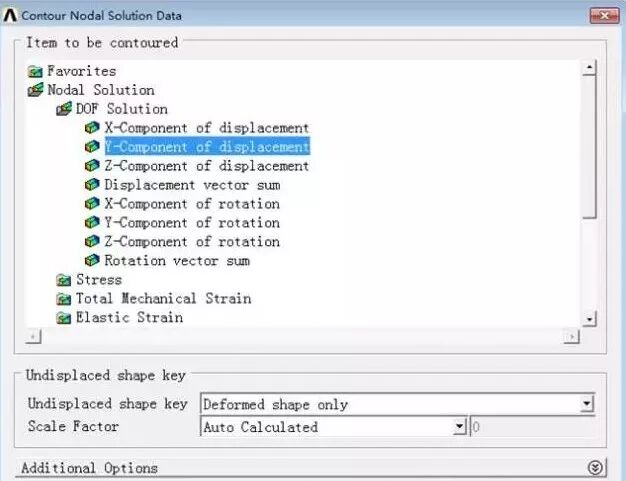
Task: Click the Deformed shape only dropdown arrow
Action: (586, 404)
